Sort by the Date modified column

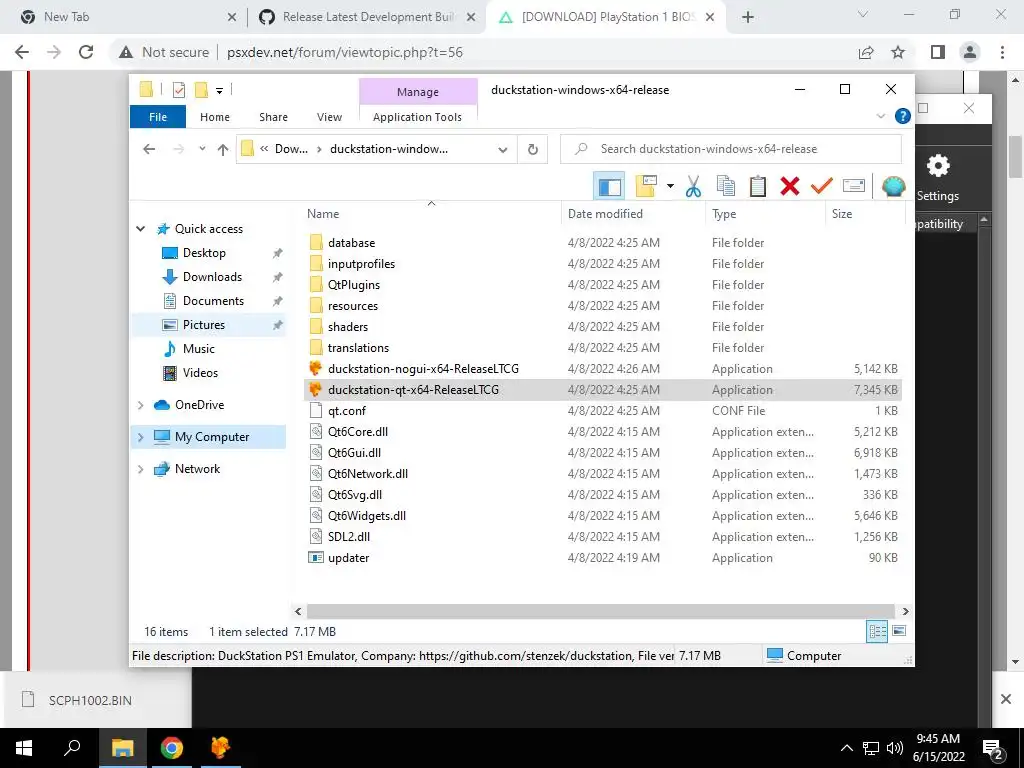coord(605,214)
